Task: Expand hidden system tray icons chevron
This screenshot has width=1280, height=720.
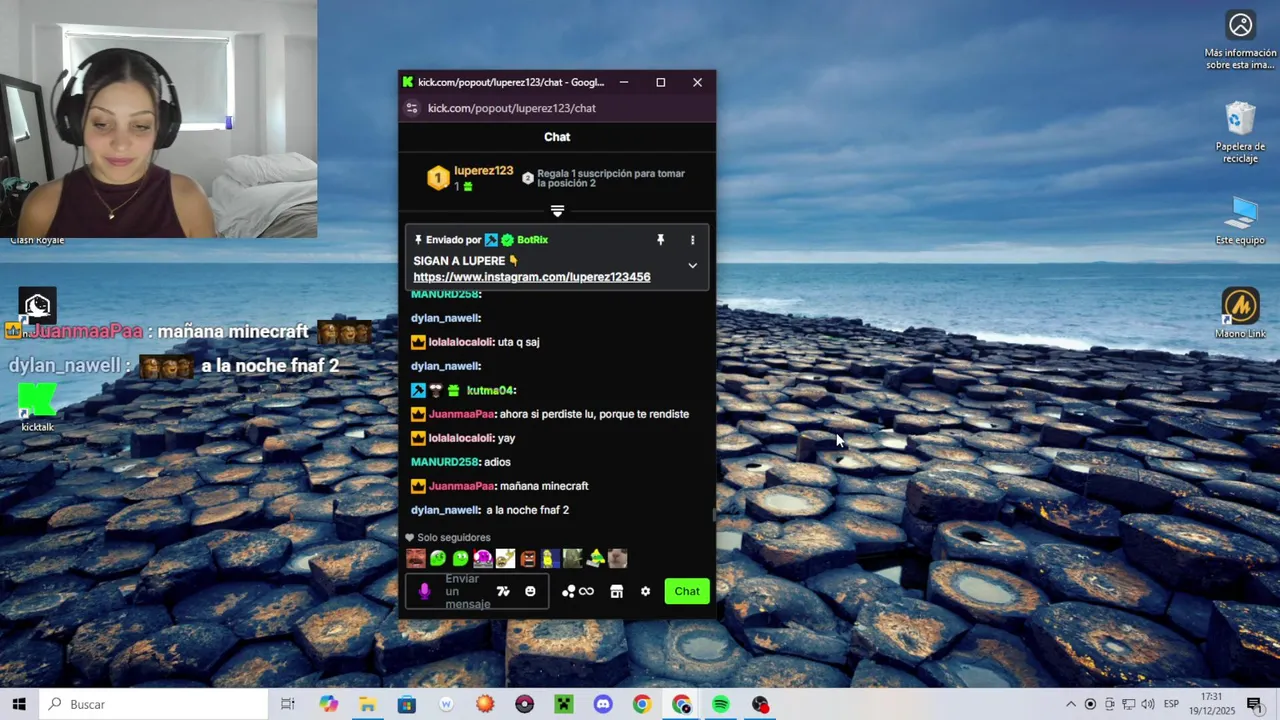Action: pyautogui.click(x=1071, y=704)
